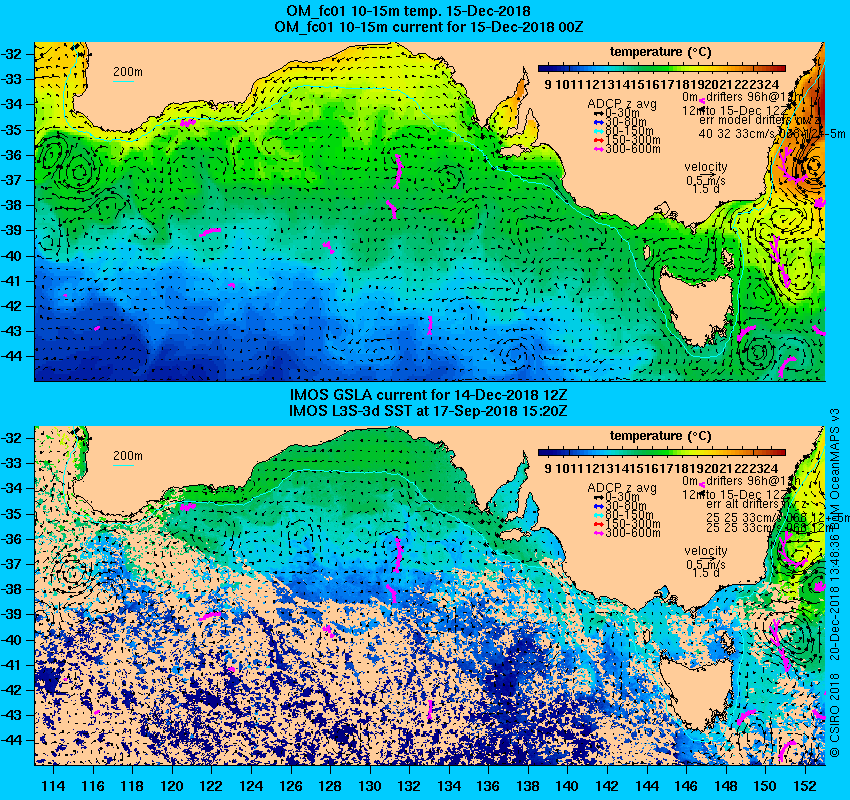Image resolution: width=850 pixels, height=800 pixels.
Task: Click the 'velocity' scale label in bottom panel
Action: (x=706, y=551)
